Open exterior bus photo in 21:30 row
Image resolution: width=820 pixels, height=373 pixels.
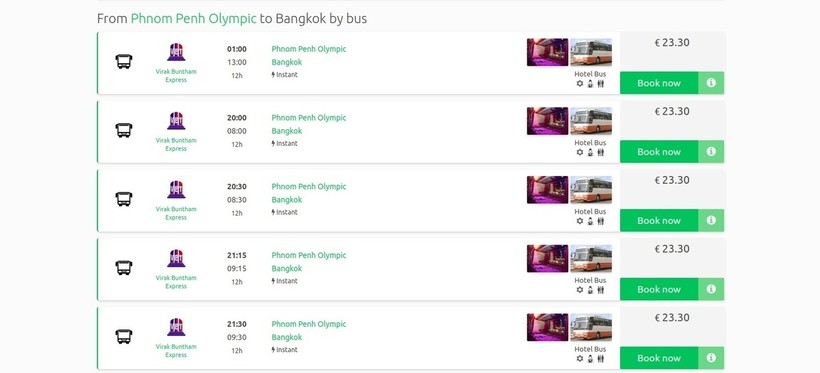(591, 327)
